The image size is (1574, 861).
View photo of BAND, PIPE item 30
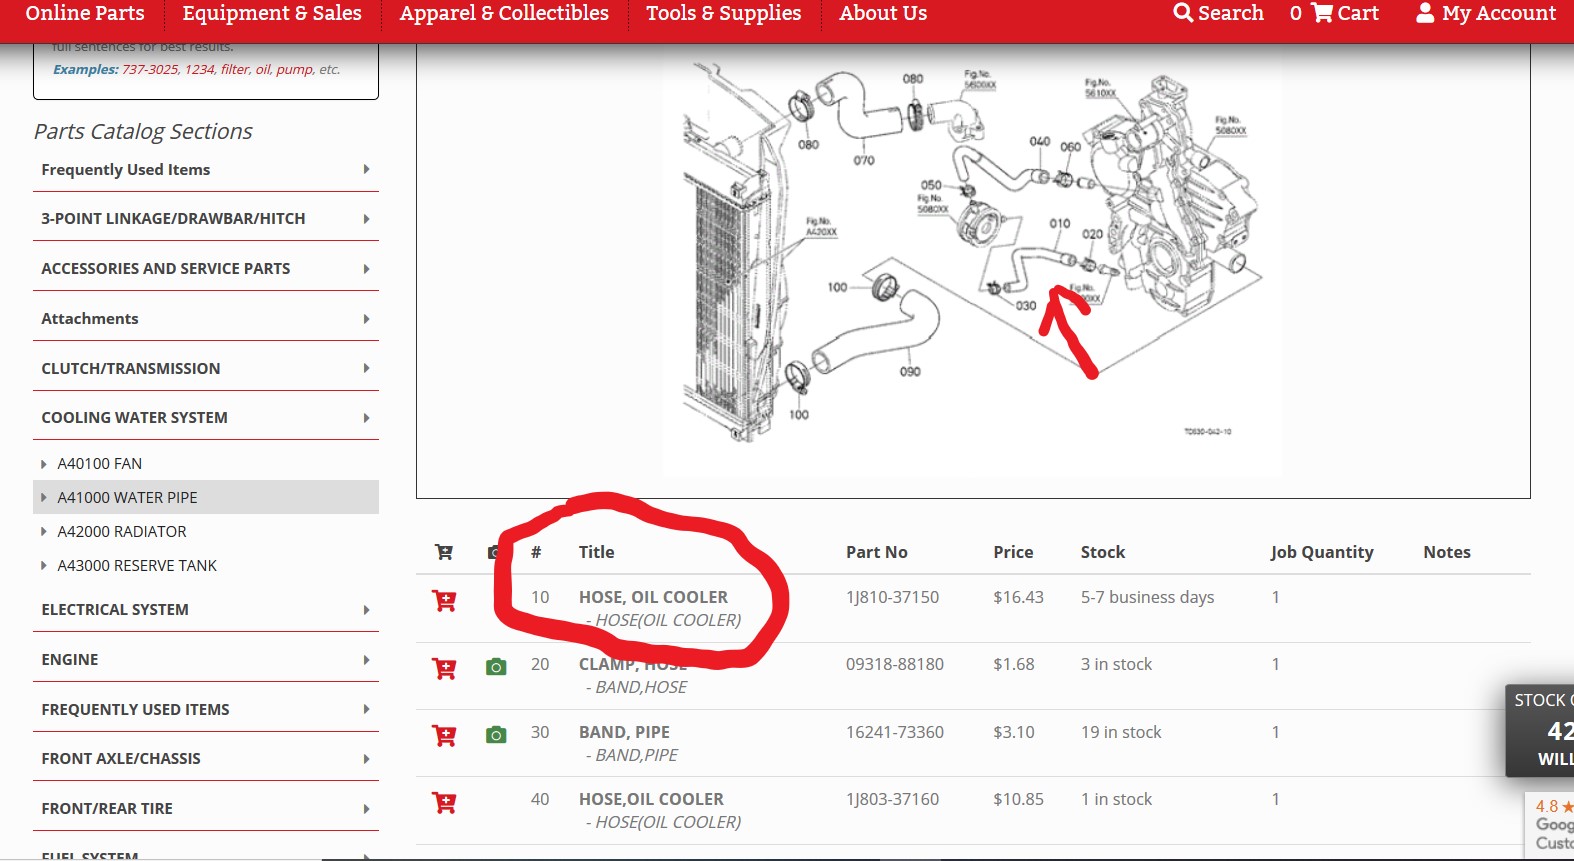(x=496, y=735)
